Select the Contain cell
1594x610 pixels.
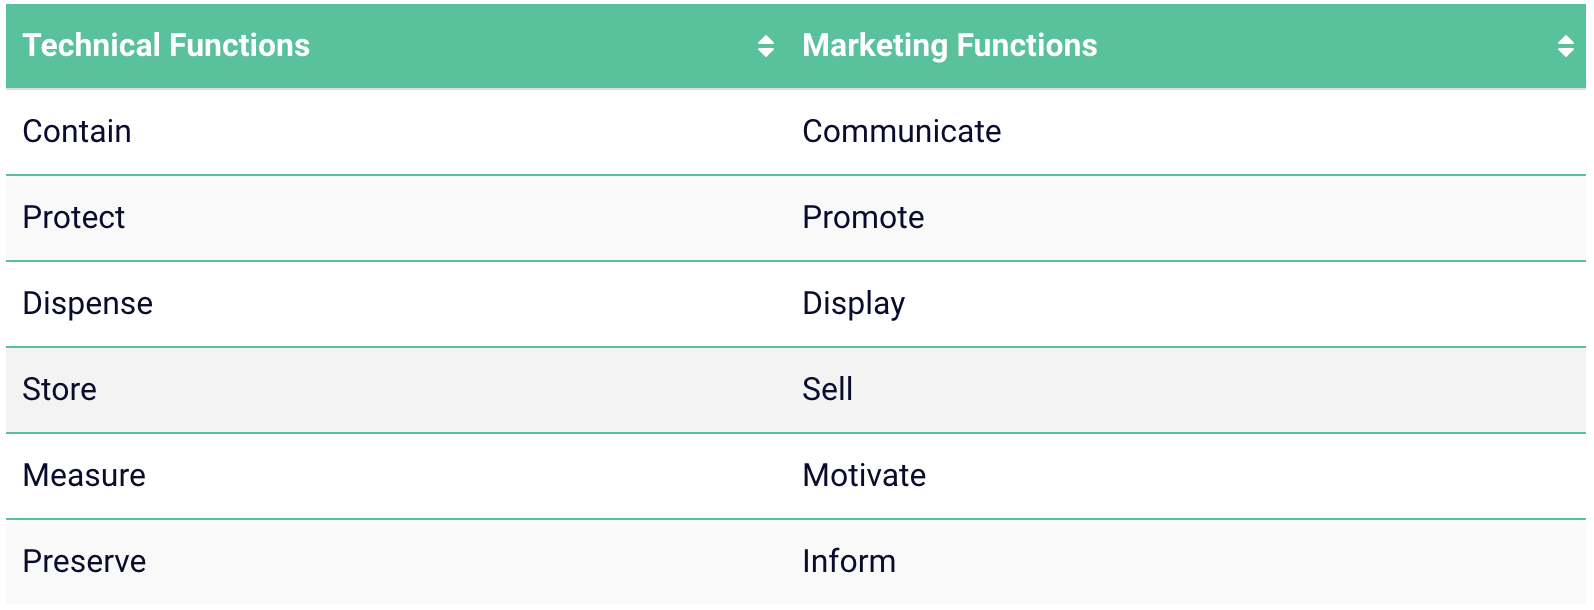[x=76, y=131]
